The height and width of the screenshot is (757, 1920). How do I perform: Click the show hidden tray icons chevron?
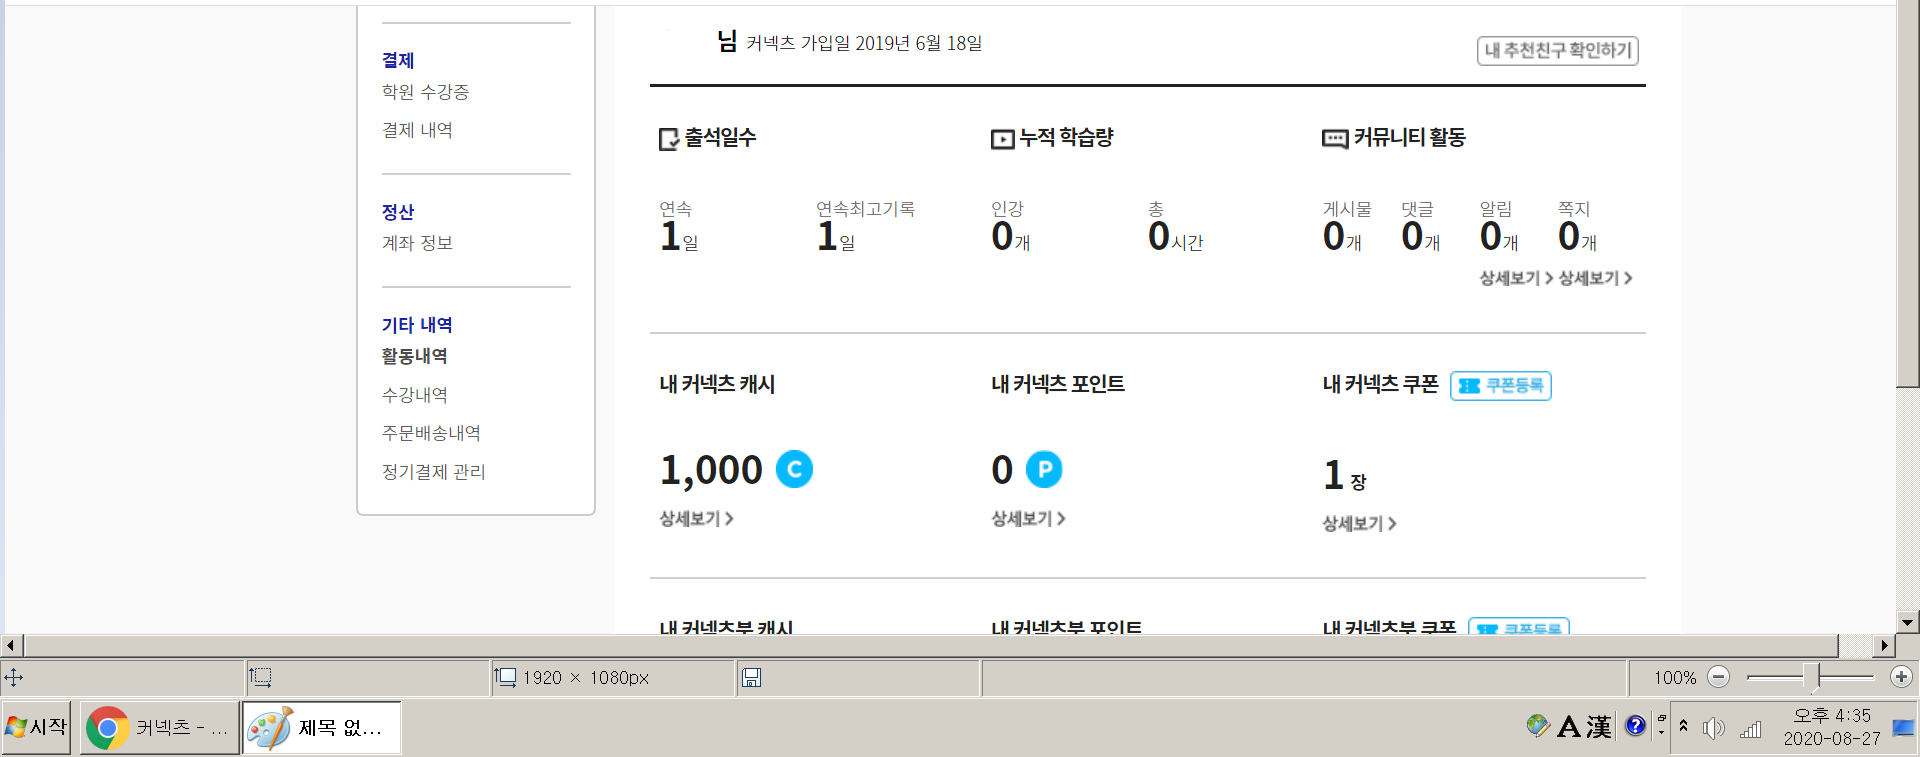click(1683, 726)
